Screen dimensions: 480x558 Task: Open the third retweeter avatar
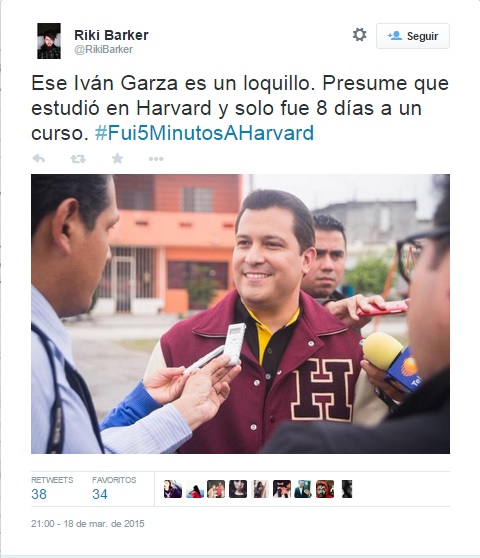(216, 489)
